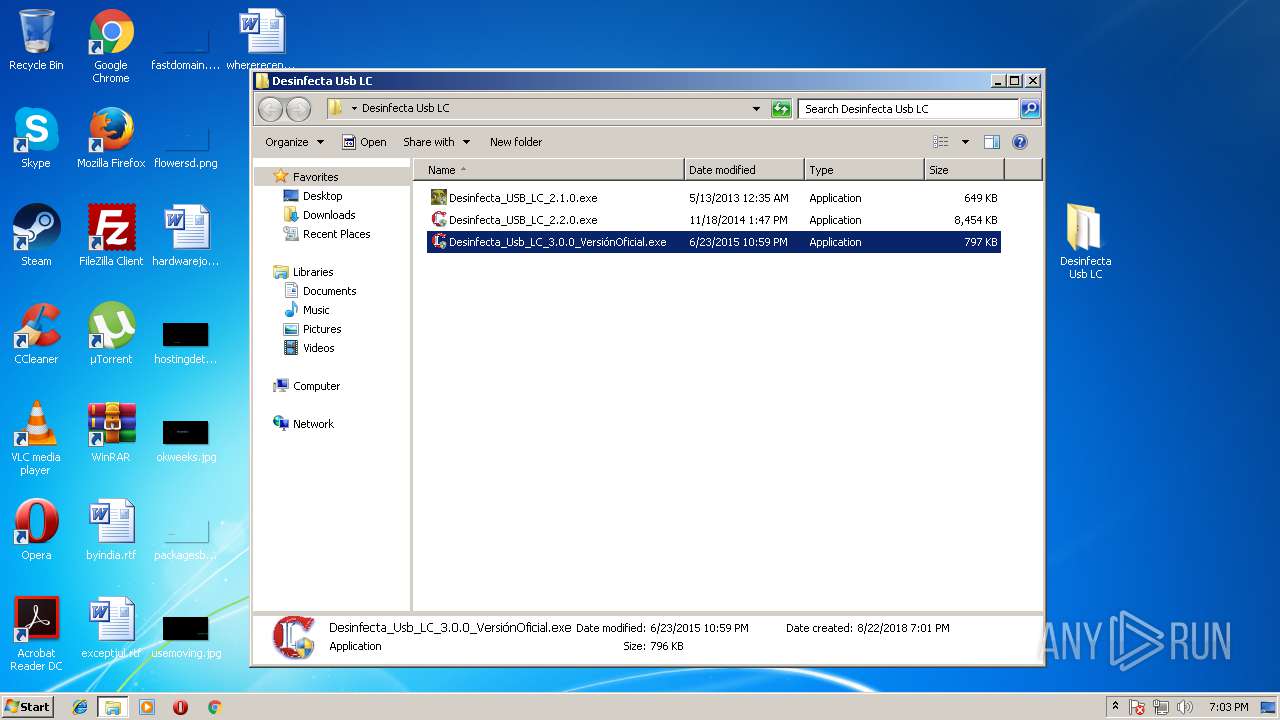Click the Date modified value in details pane

699,628
